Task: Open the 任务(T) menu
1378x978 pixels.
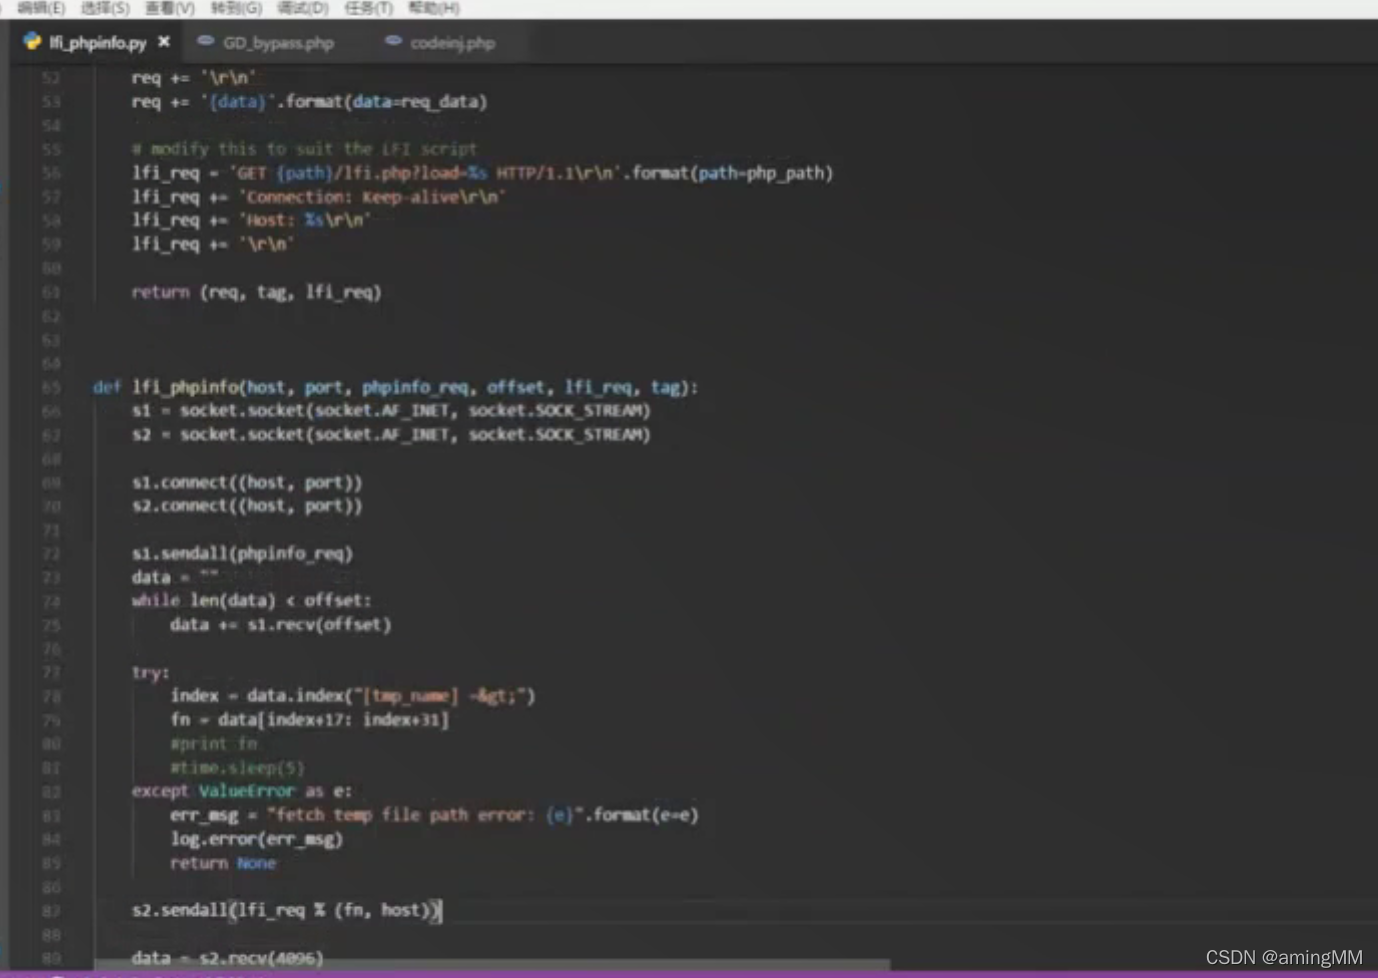Action: [368, 8]
